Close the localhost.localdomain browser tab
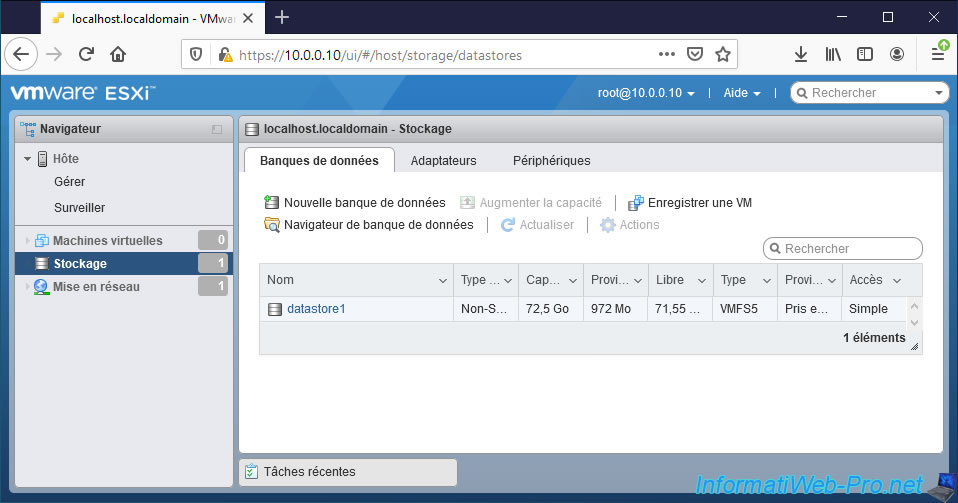 [248, 18]
